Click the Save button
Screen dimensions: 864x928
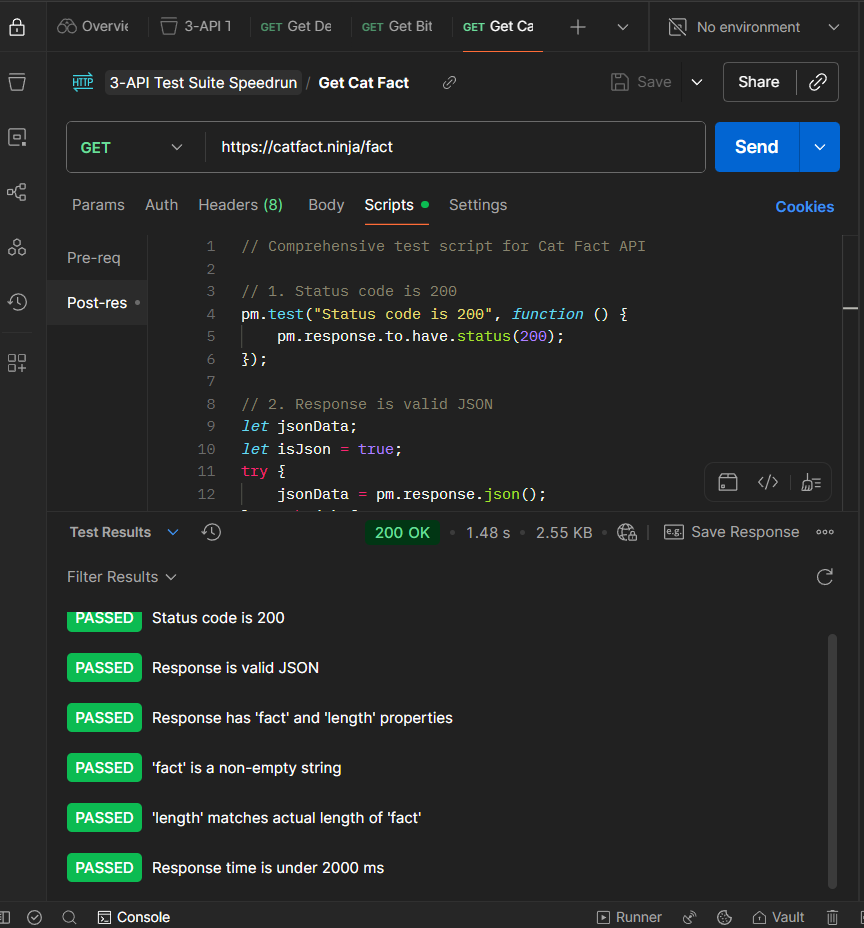click(641, 82)
